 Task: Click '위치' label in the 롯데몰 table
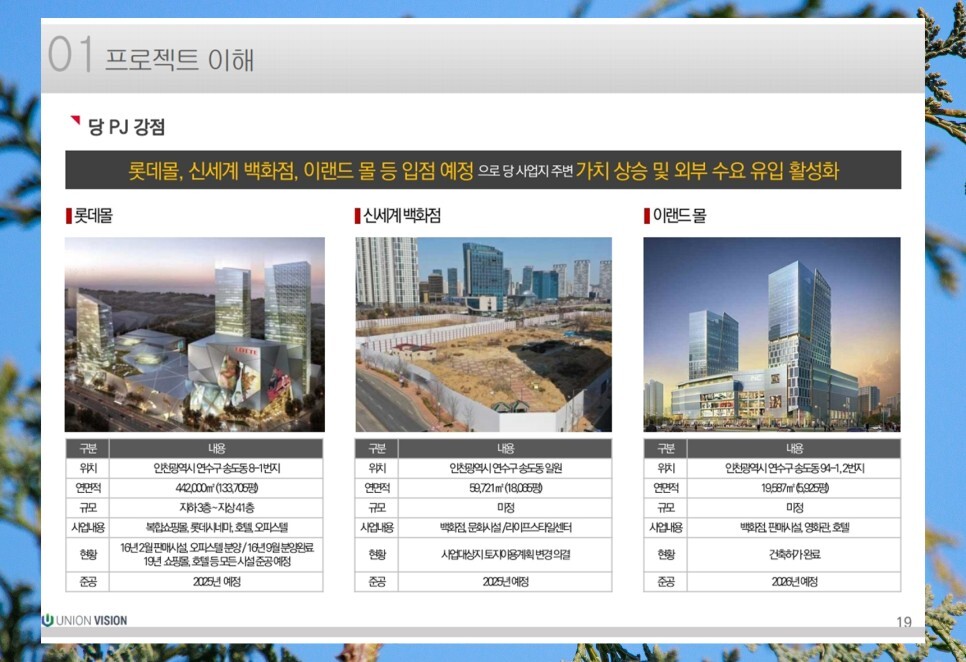87,468
